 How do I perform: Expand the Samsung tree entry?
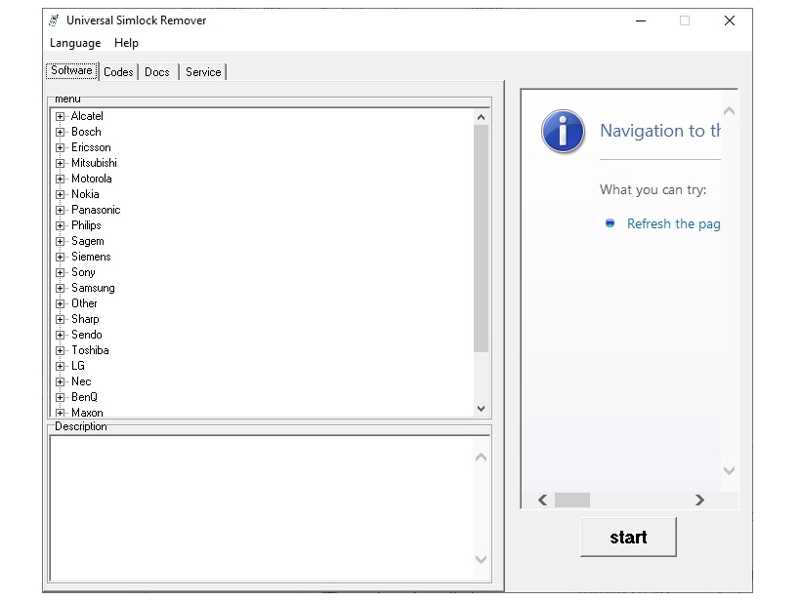point(61,288)
